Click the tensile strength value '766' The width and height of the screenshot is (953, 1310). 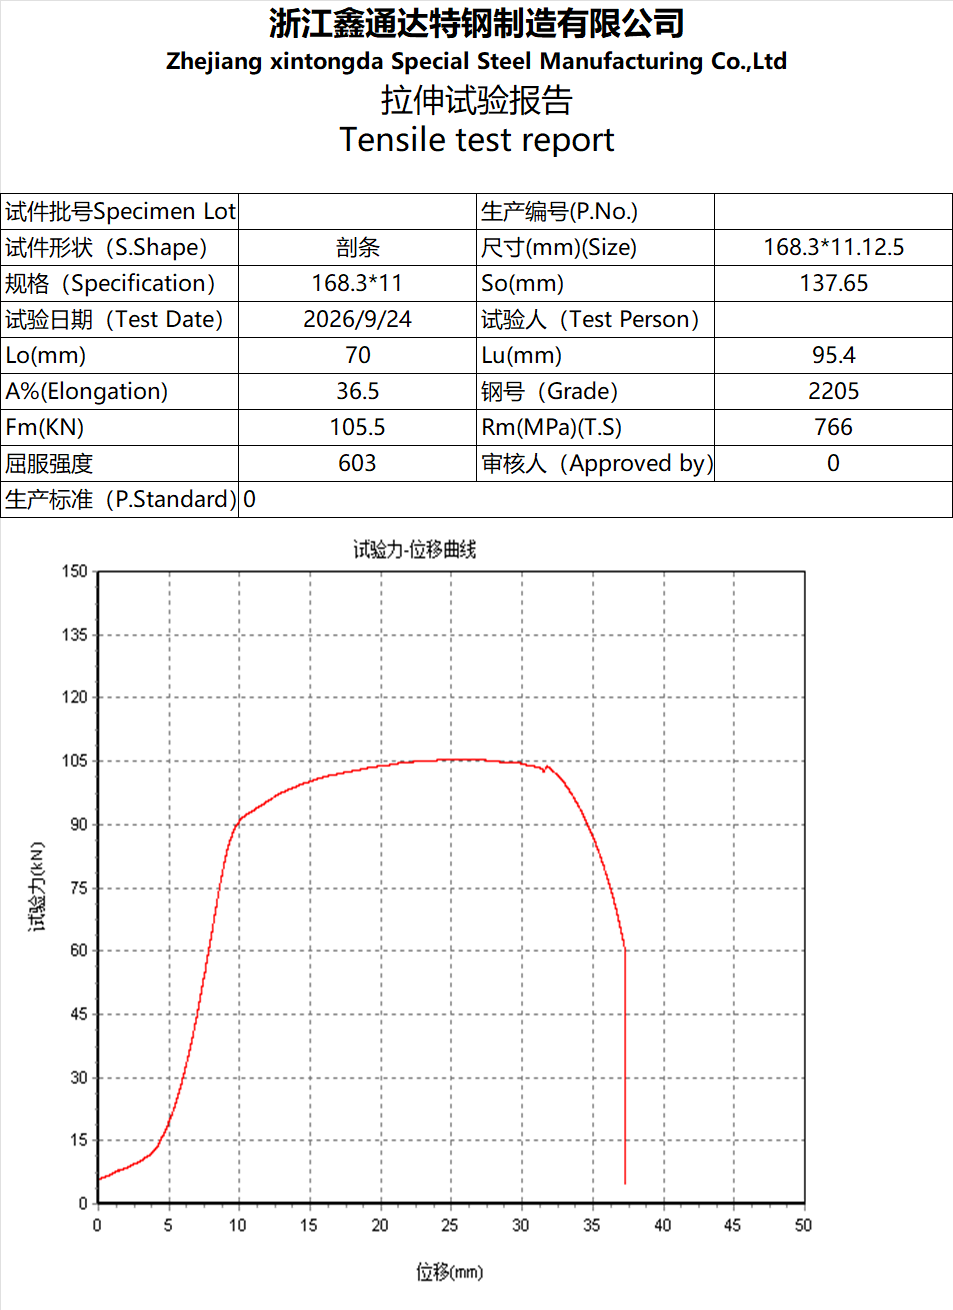point(833,428)
